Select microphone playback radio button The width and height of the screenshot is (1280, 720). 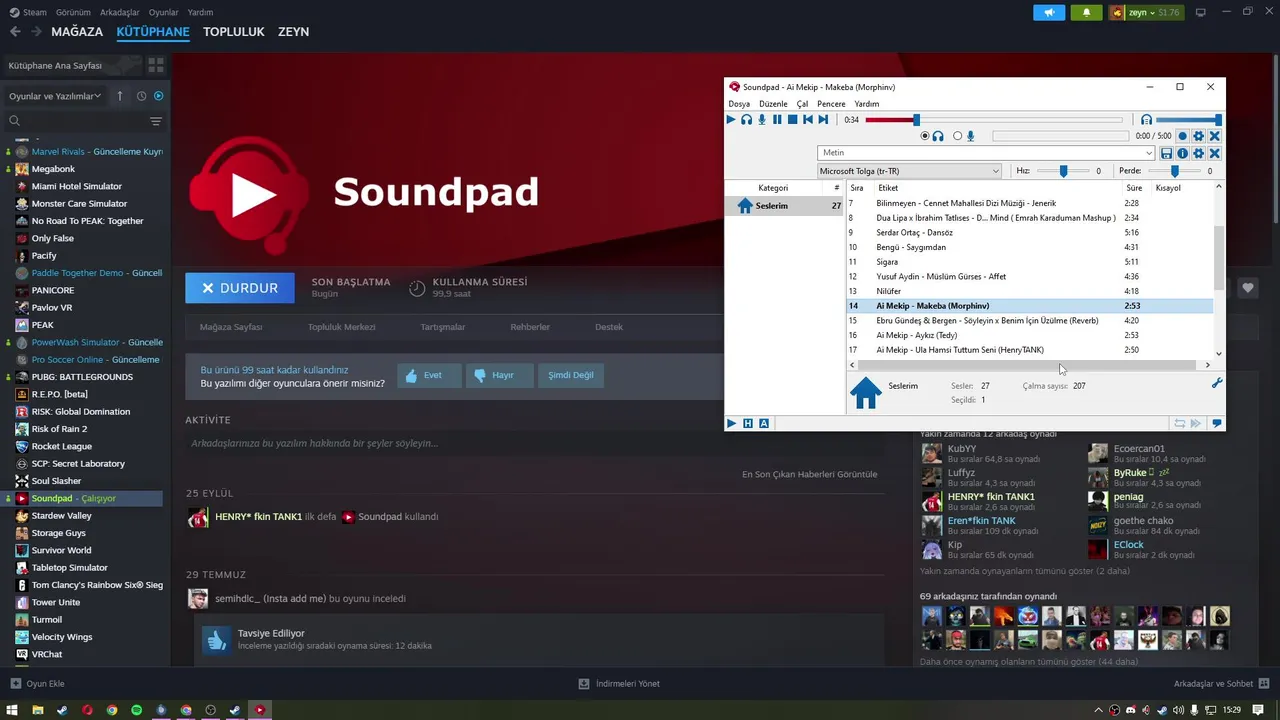tap(957, 136)
